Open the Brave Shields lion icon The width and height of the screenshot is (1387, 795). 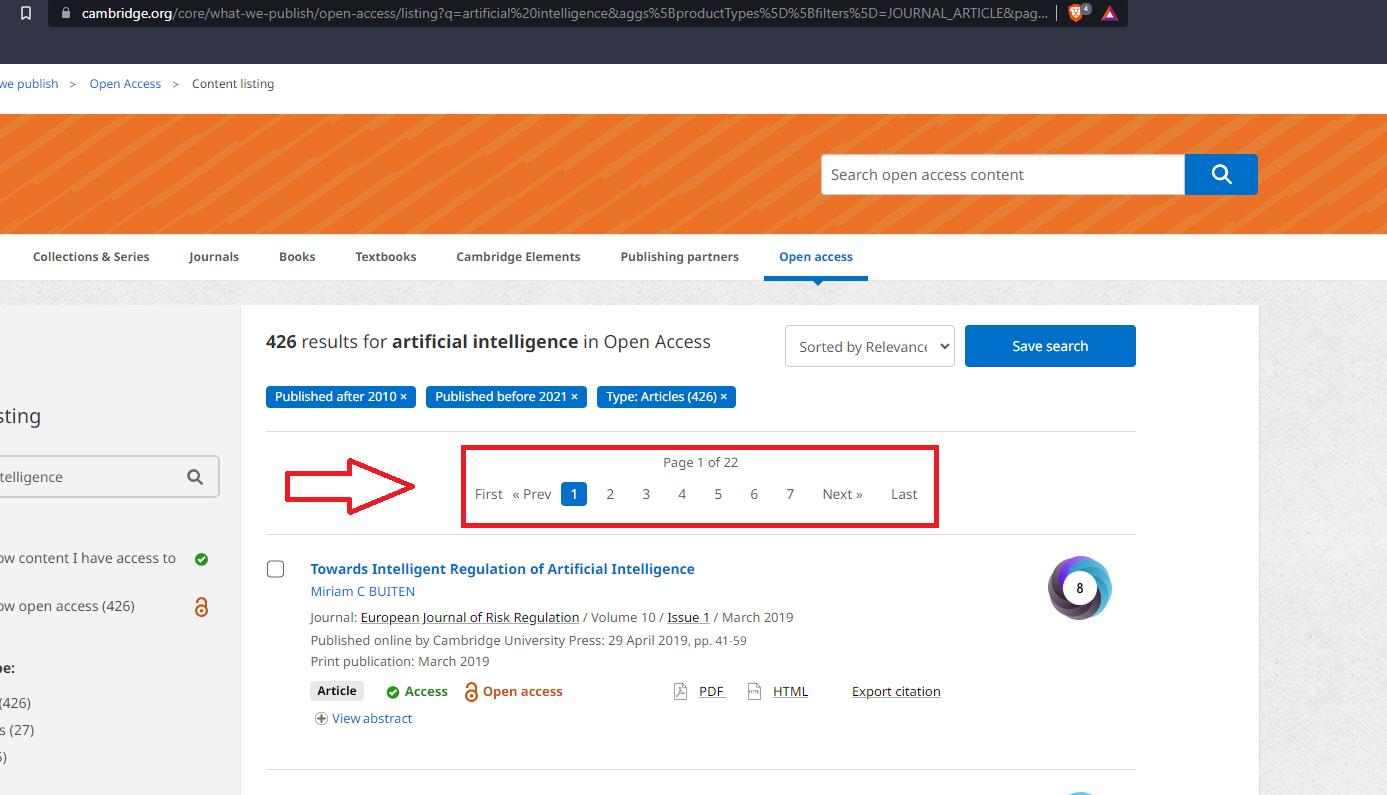pyautogui.click(x=1076, y=13)
